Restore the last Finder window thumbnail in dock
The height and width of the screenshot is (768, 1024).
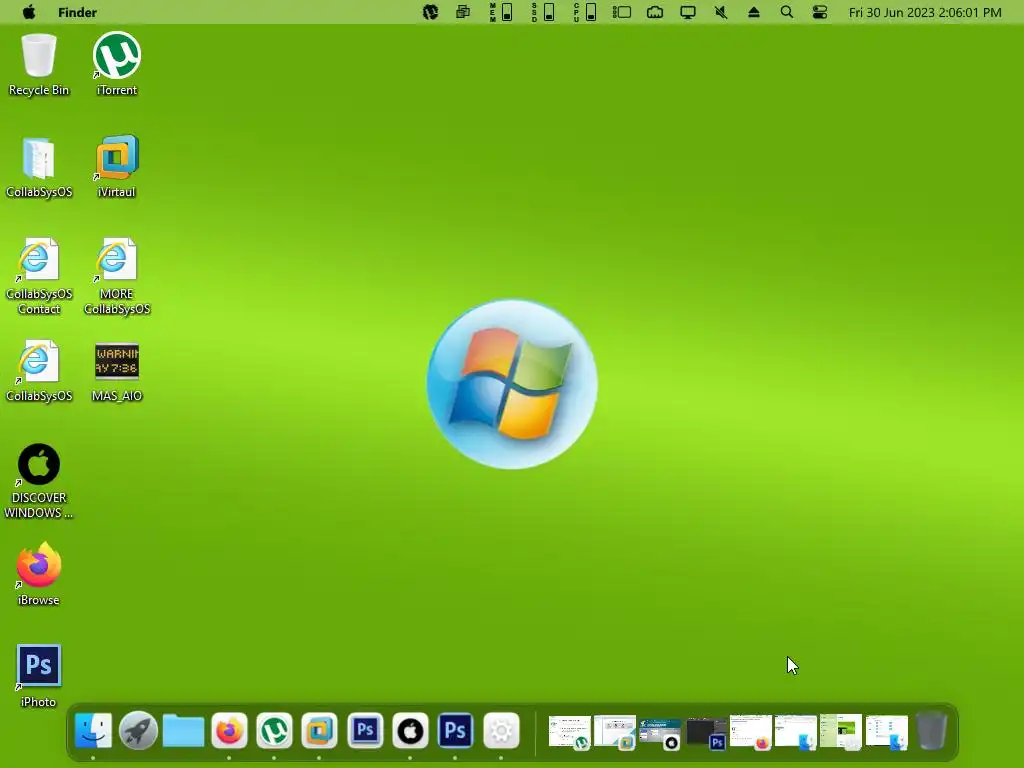[887, 731]
